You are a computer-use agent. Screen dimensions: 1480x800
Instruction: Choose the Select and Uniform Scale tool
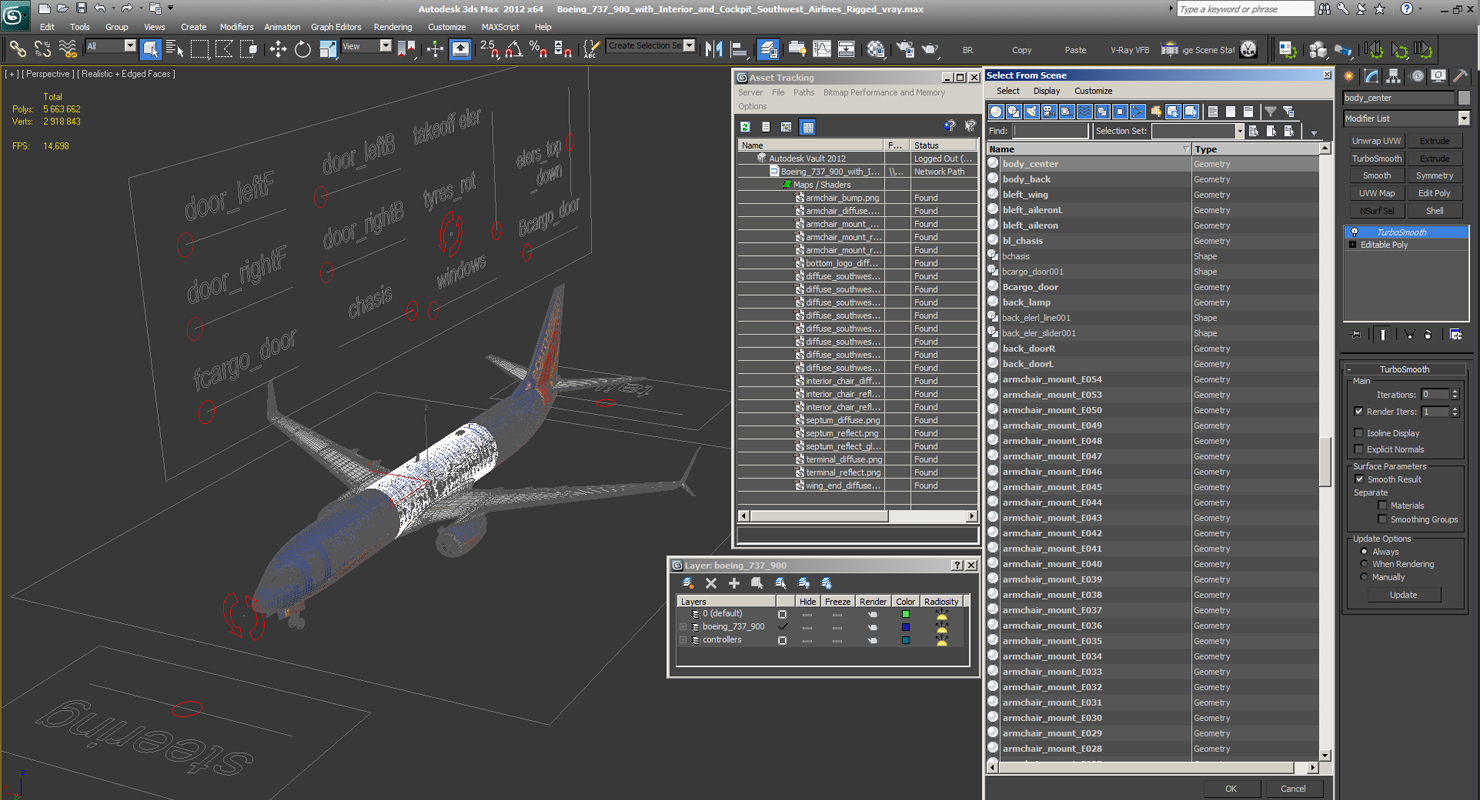[327, 48]
